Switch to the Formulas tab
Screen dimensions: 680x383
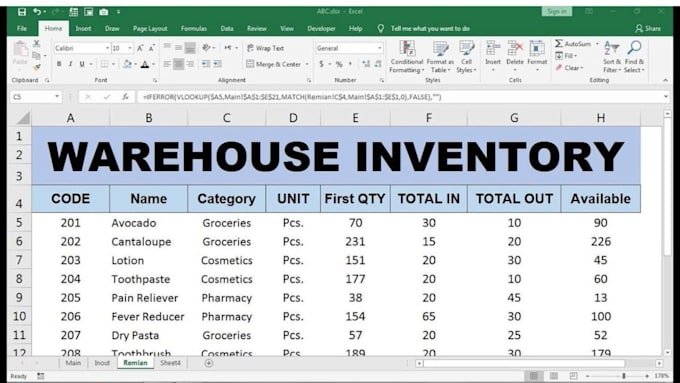tap(193, 29)
